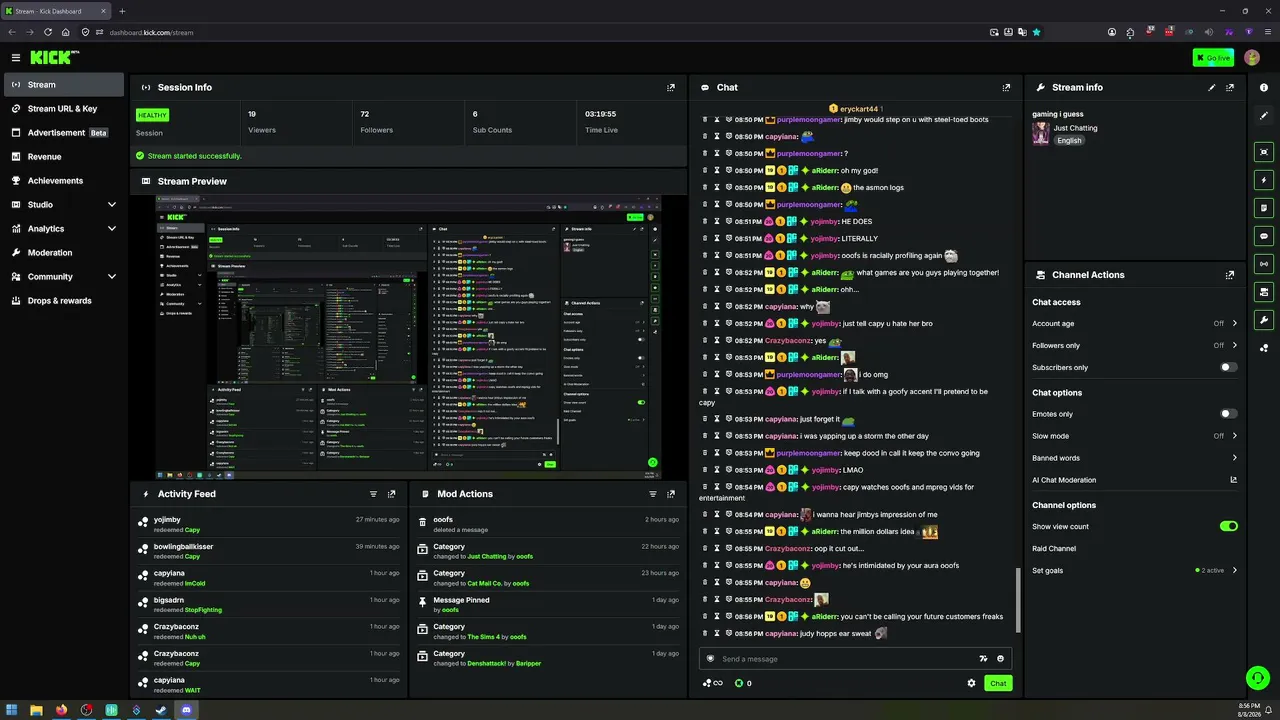Screen dimensions: 1280x720
Task: Click the green support headset button
Action: click(x=1258, y=678)
